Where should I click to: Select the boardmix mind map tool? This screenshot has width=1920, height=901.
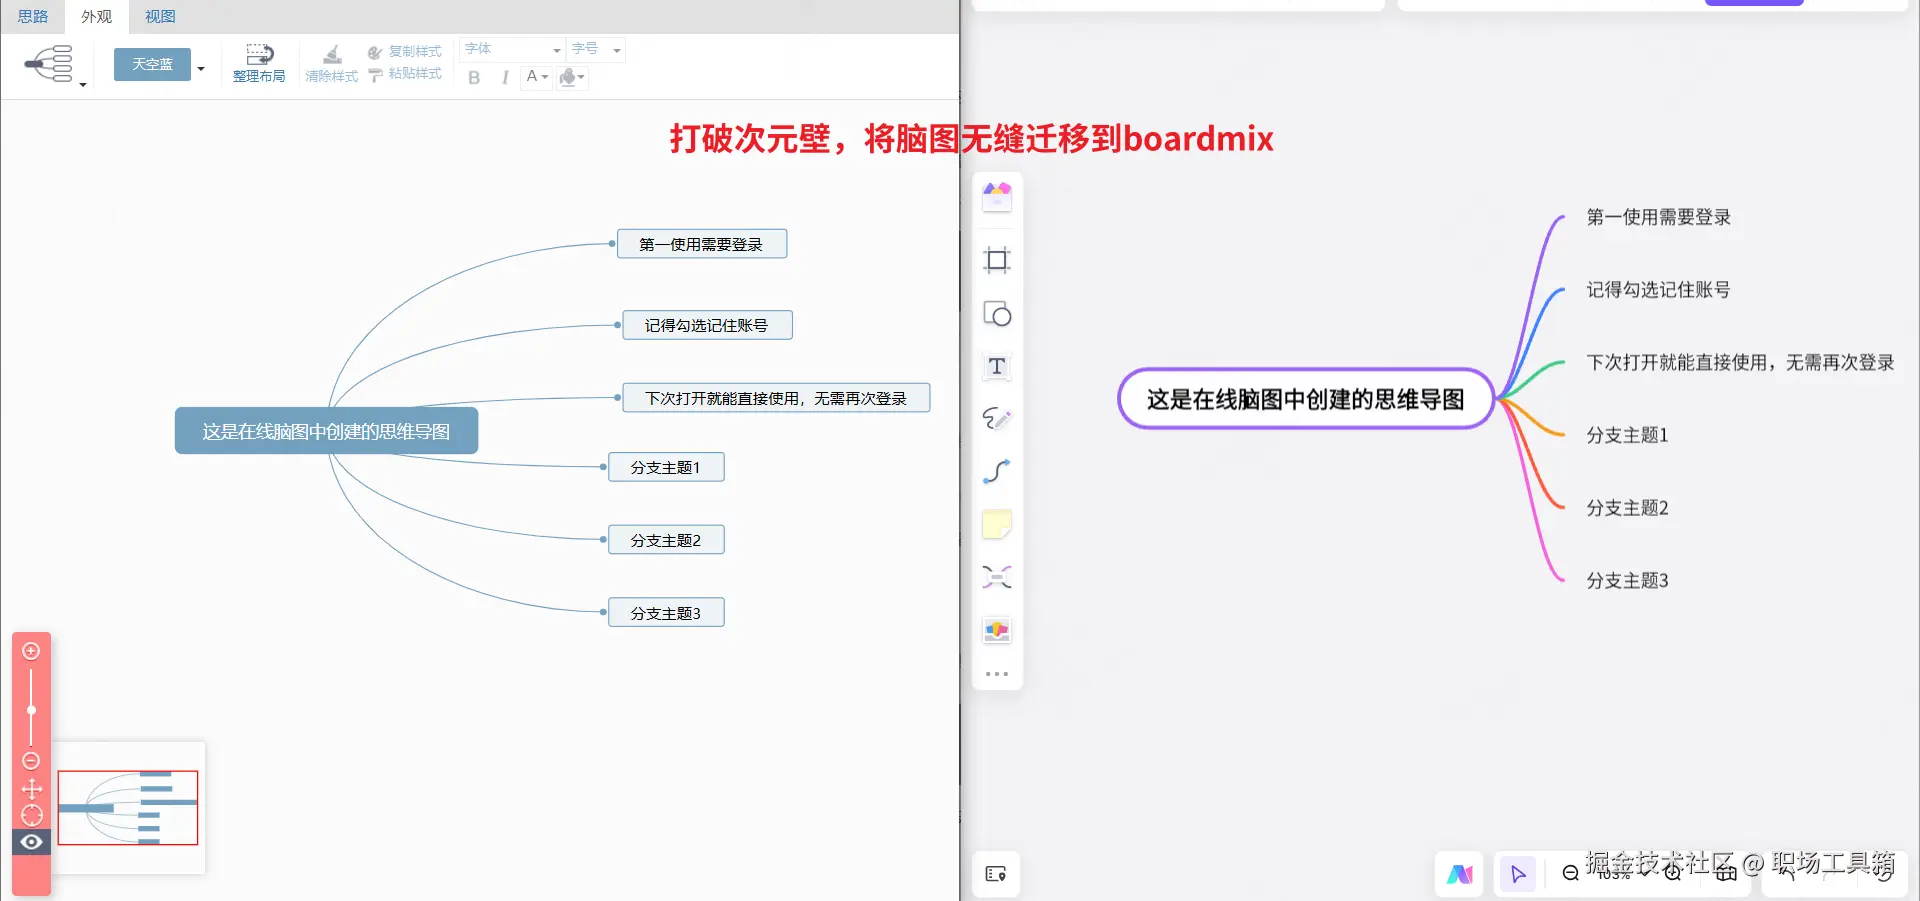pos(997,577)
